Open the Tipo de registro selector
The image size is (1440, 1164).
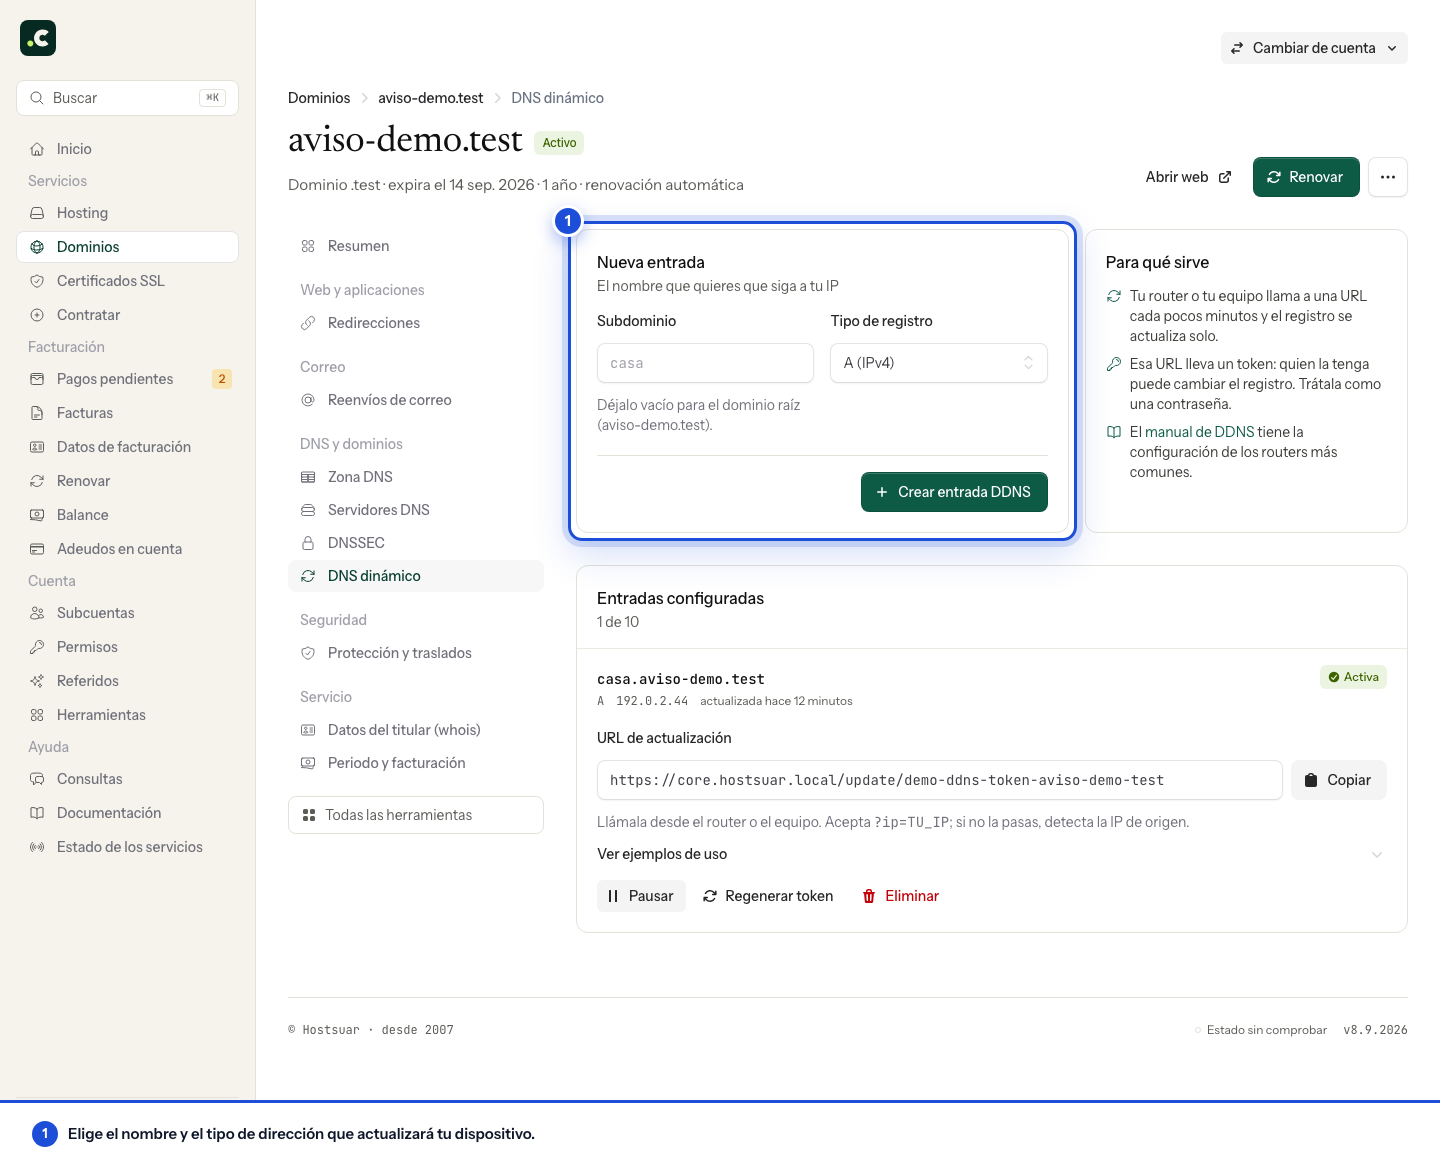point(939,363)
